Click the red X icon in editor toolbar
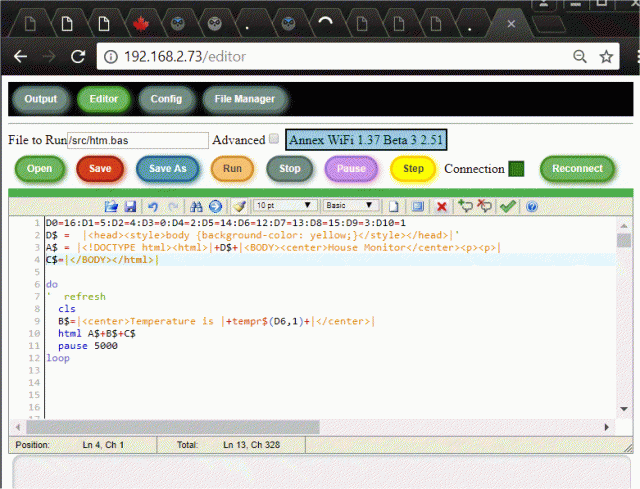The width and height of the screenshot is (640, 489). pyautogui.click(x=441, y=206)
